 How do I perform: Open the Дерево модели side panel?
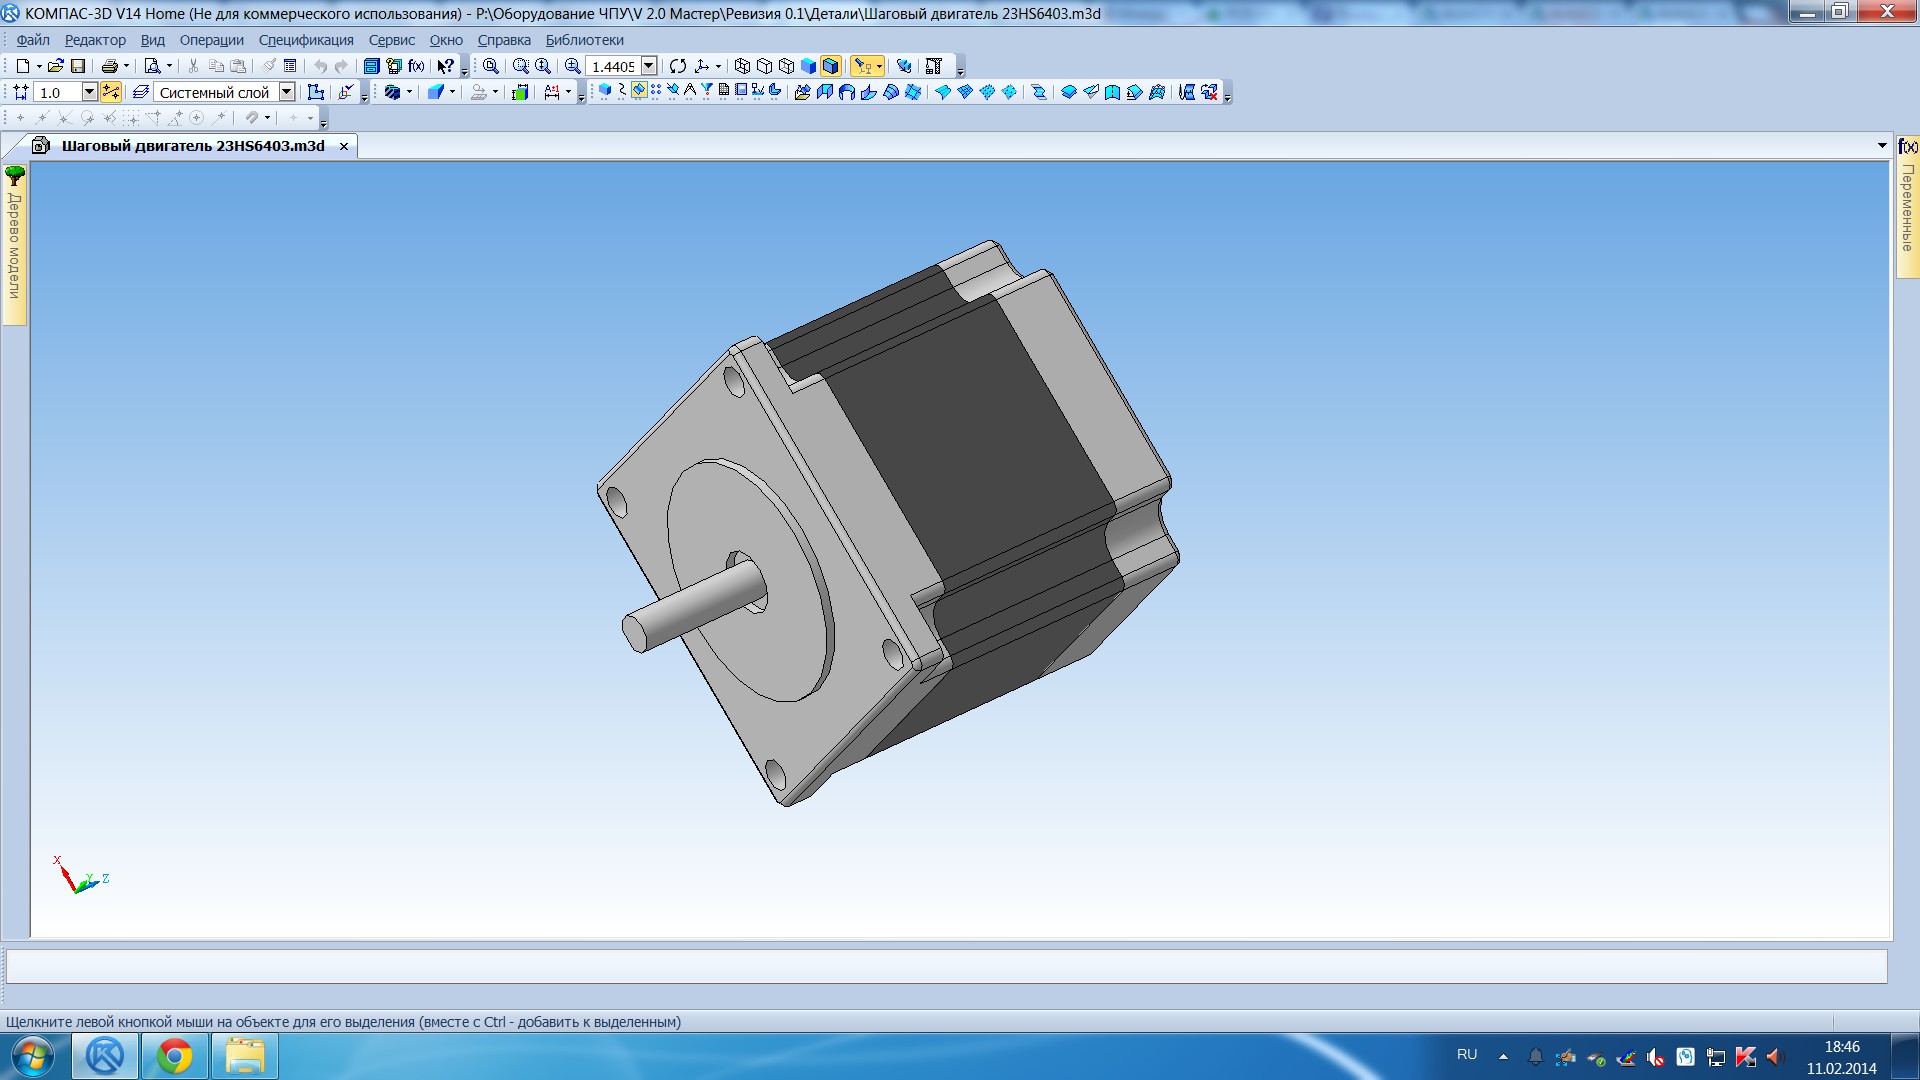pyautogui.click(x=15, y=245)
